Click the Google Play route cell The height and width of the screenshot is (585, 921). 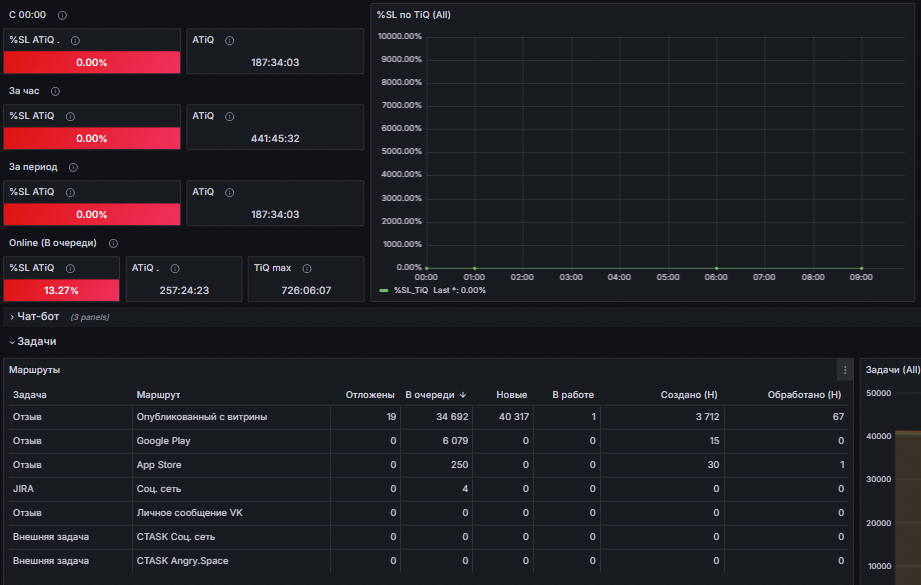pyautogui.click(x=231, y=441)
